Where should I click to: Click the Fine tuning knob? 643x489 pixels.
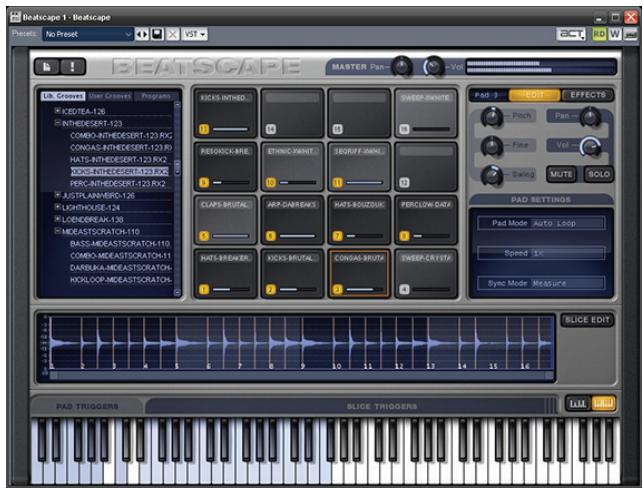click(x=491, y=146)
